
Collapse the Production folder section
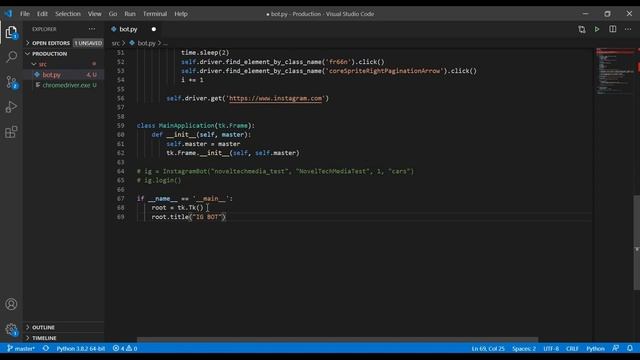pyautogui.click(x=49, y=54)
